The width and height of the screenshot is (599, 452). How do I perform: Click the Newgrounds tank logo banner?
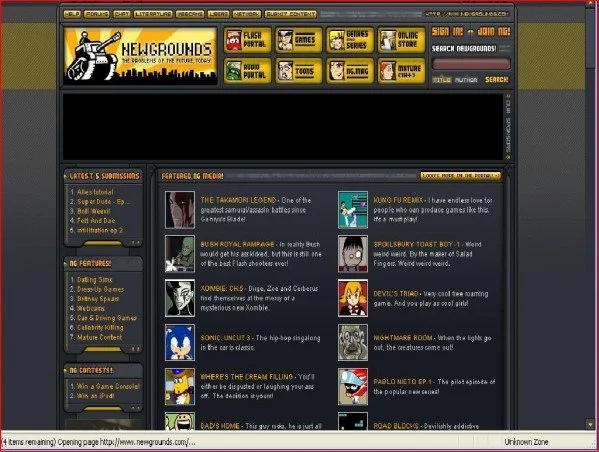click(x=140, y=55)
